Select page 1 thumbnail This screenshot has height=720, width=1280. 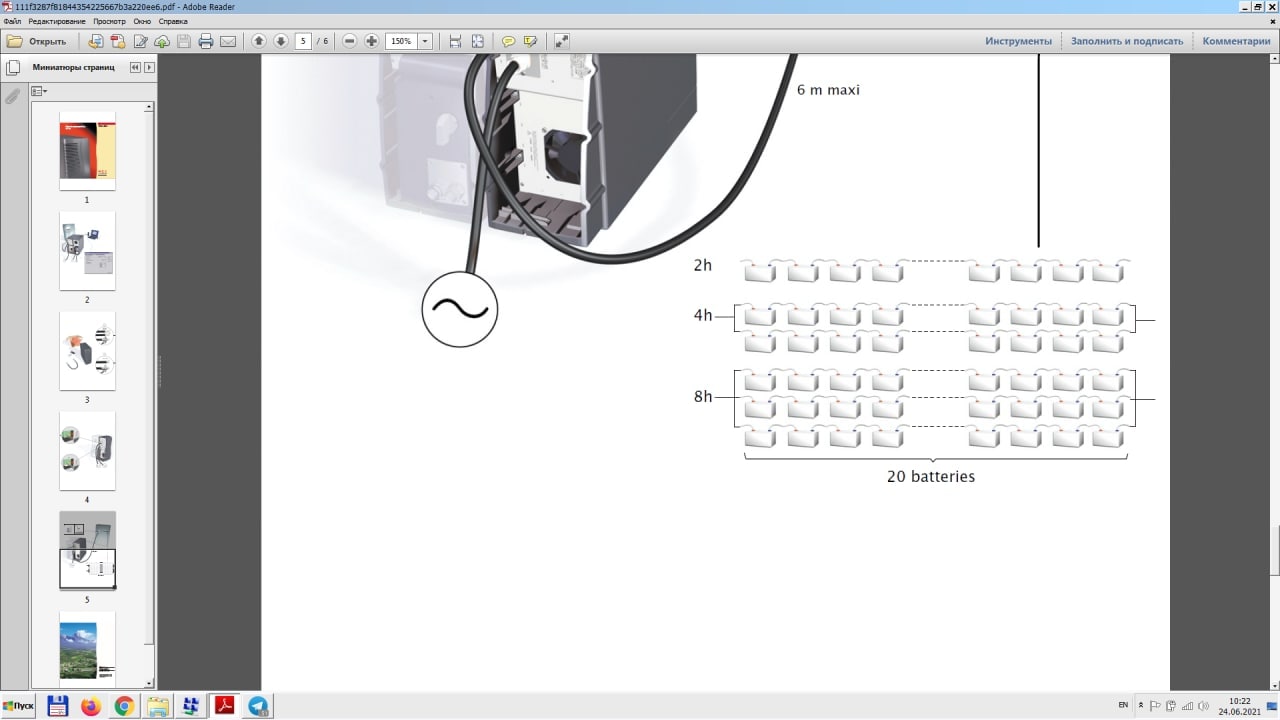click(87, 150)
